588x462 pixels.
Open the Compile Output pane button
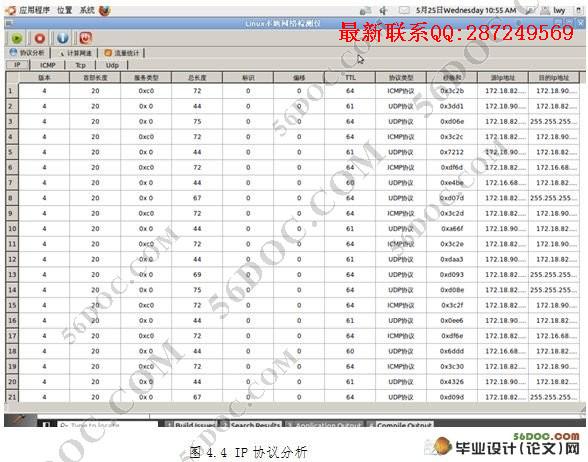tap(400, 425)
